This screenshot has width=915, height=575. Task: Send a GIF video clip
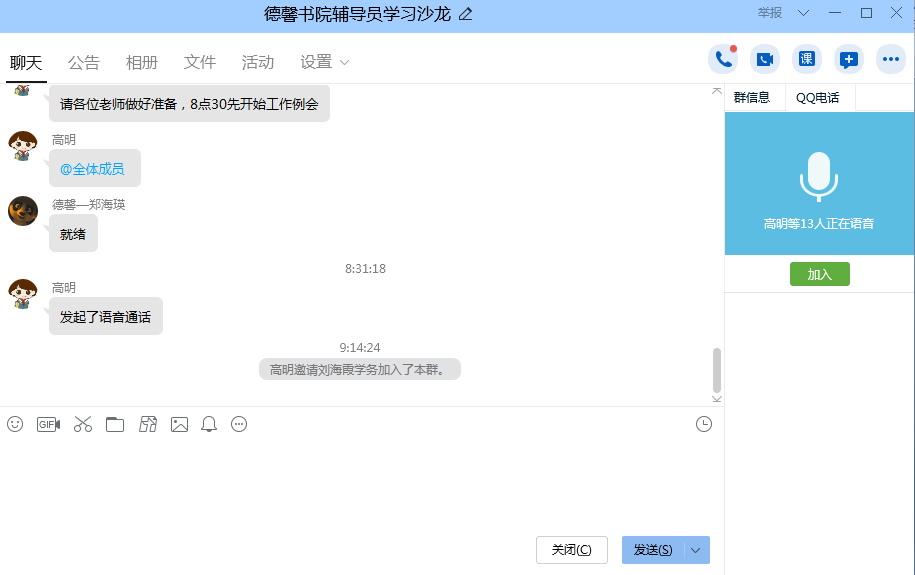tap(48, 424)
